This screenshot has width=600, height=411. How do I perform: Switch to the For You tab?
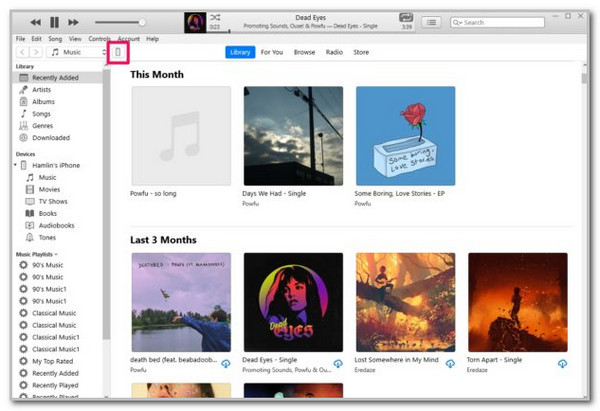pyautogui.click(x=272, y=52)
